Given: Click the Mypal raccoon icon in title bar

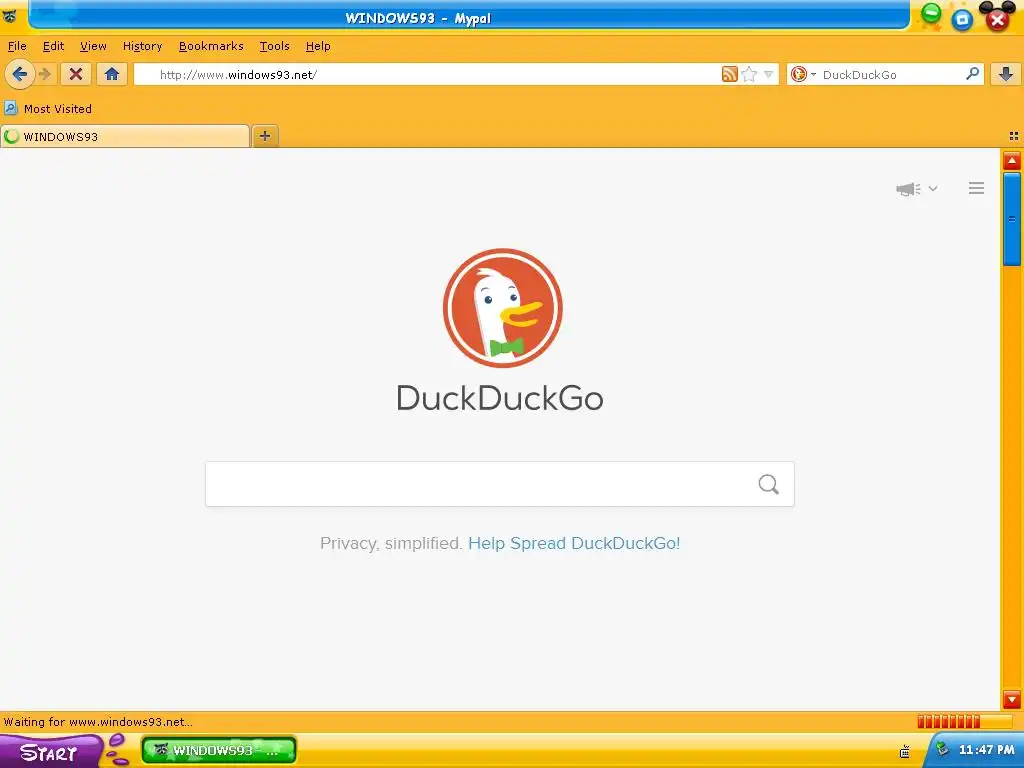Looking at the screenshot, I should tap(9, 16).
